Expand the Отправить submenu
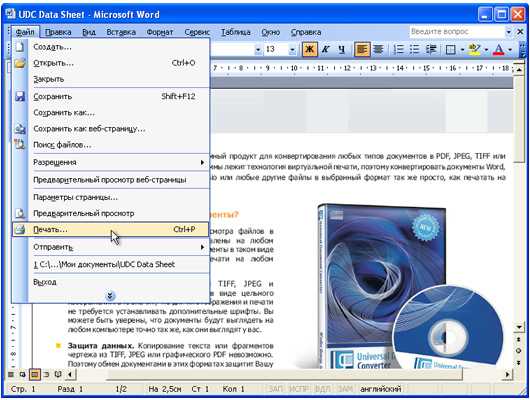Screen dimensions: 530x400 (x=111, y=247)
